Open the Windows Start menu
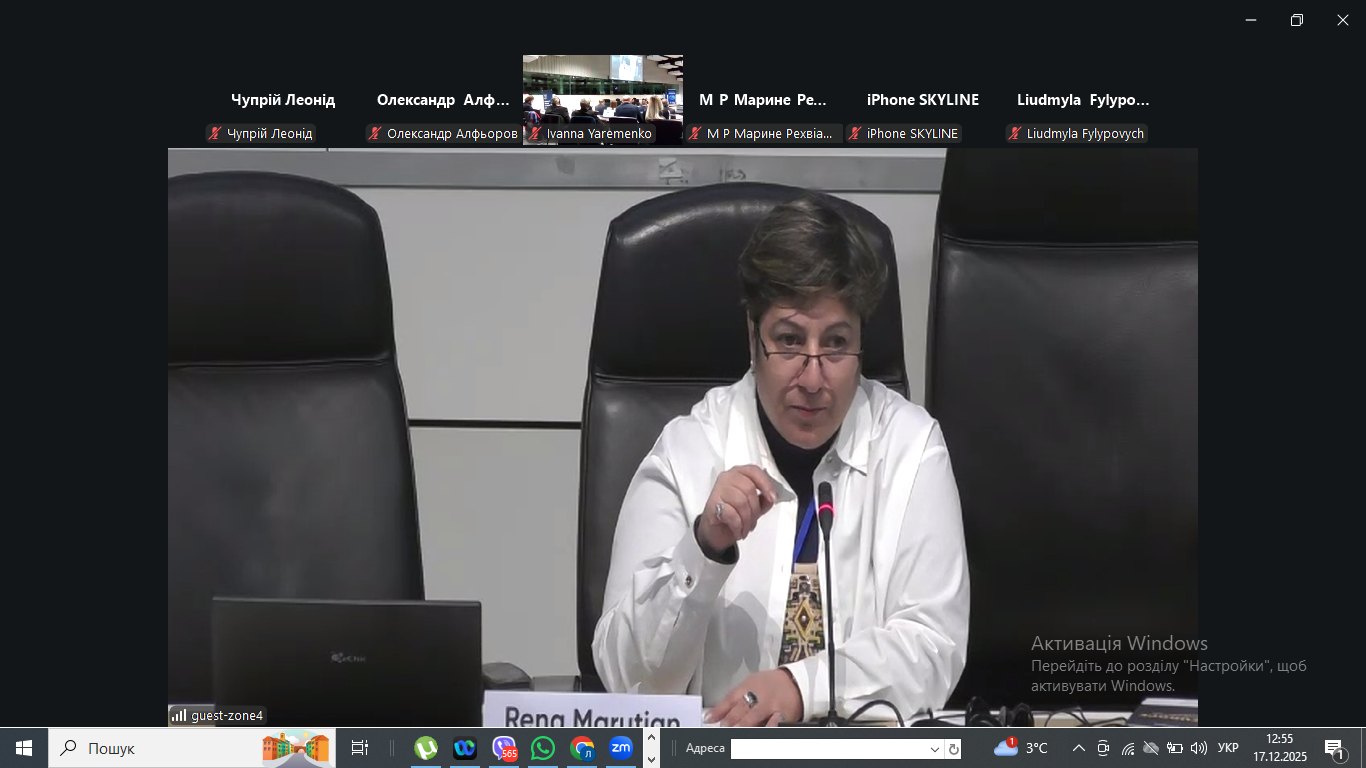Image resolution: width=1366 pixels, height=768 pixels. (24, 748)
